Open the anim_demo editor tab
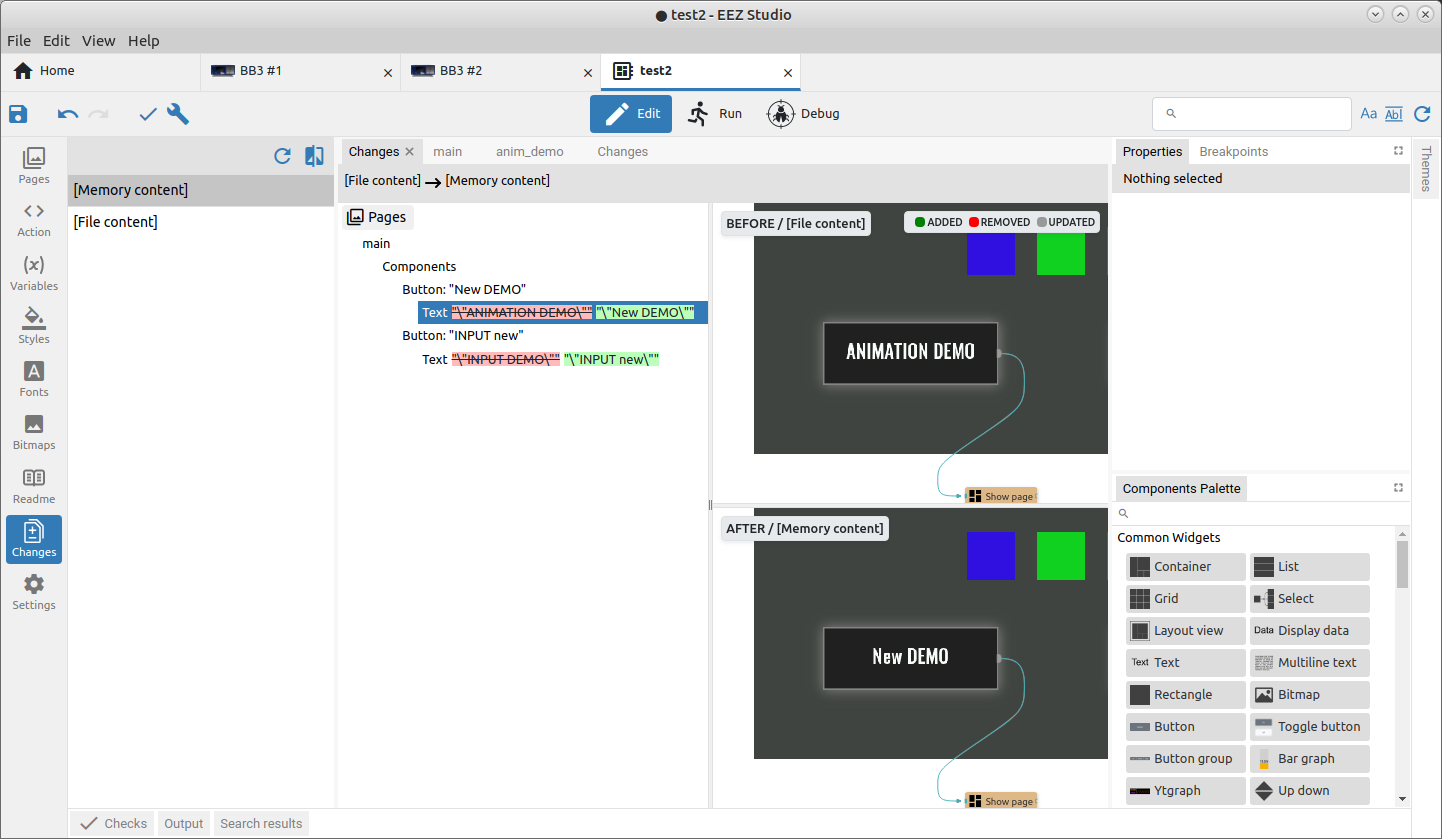 [530, 152]
